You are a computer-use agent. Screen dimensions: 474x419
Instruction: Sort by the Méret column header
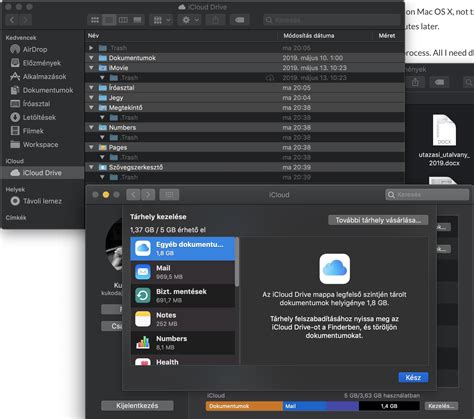click(387, 36)
